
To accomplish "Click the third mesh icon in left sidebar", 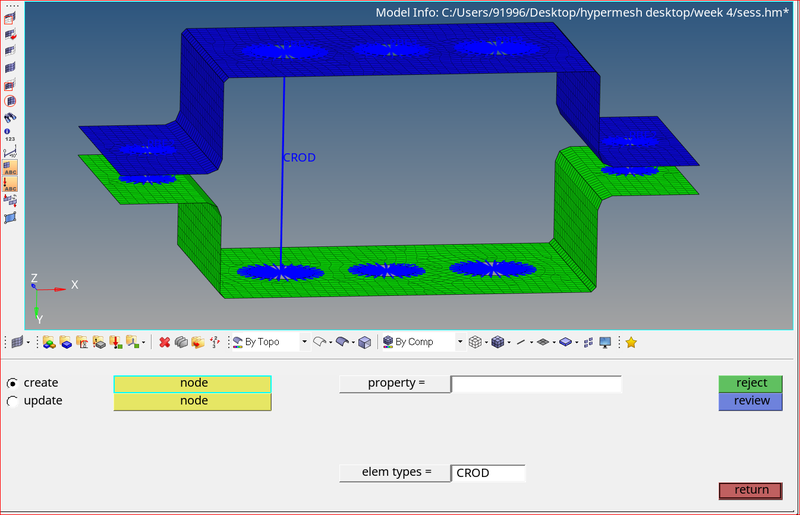I will (10, 51).
